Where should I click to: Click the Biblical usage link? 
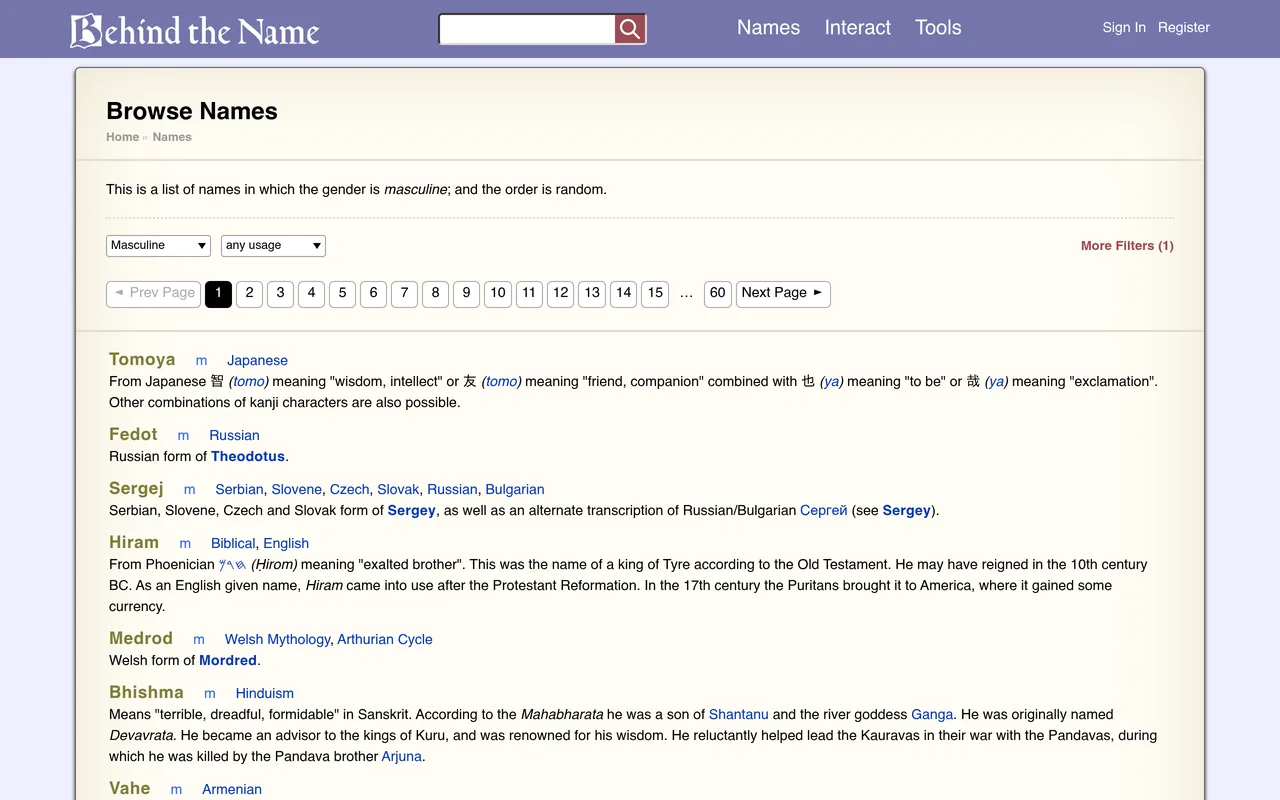233,544
